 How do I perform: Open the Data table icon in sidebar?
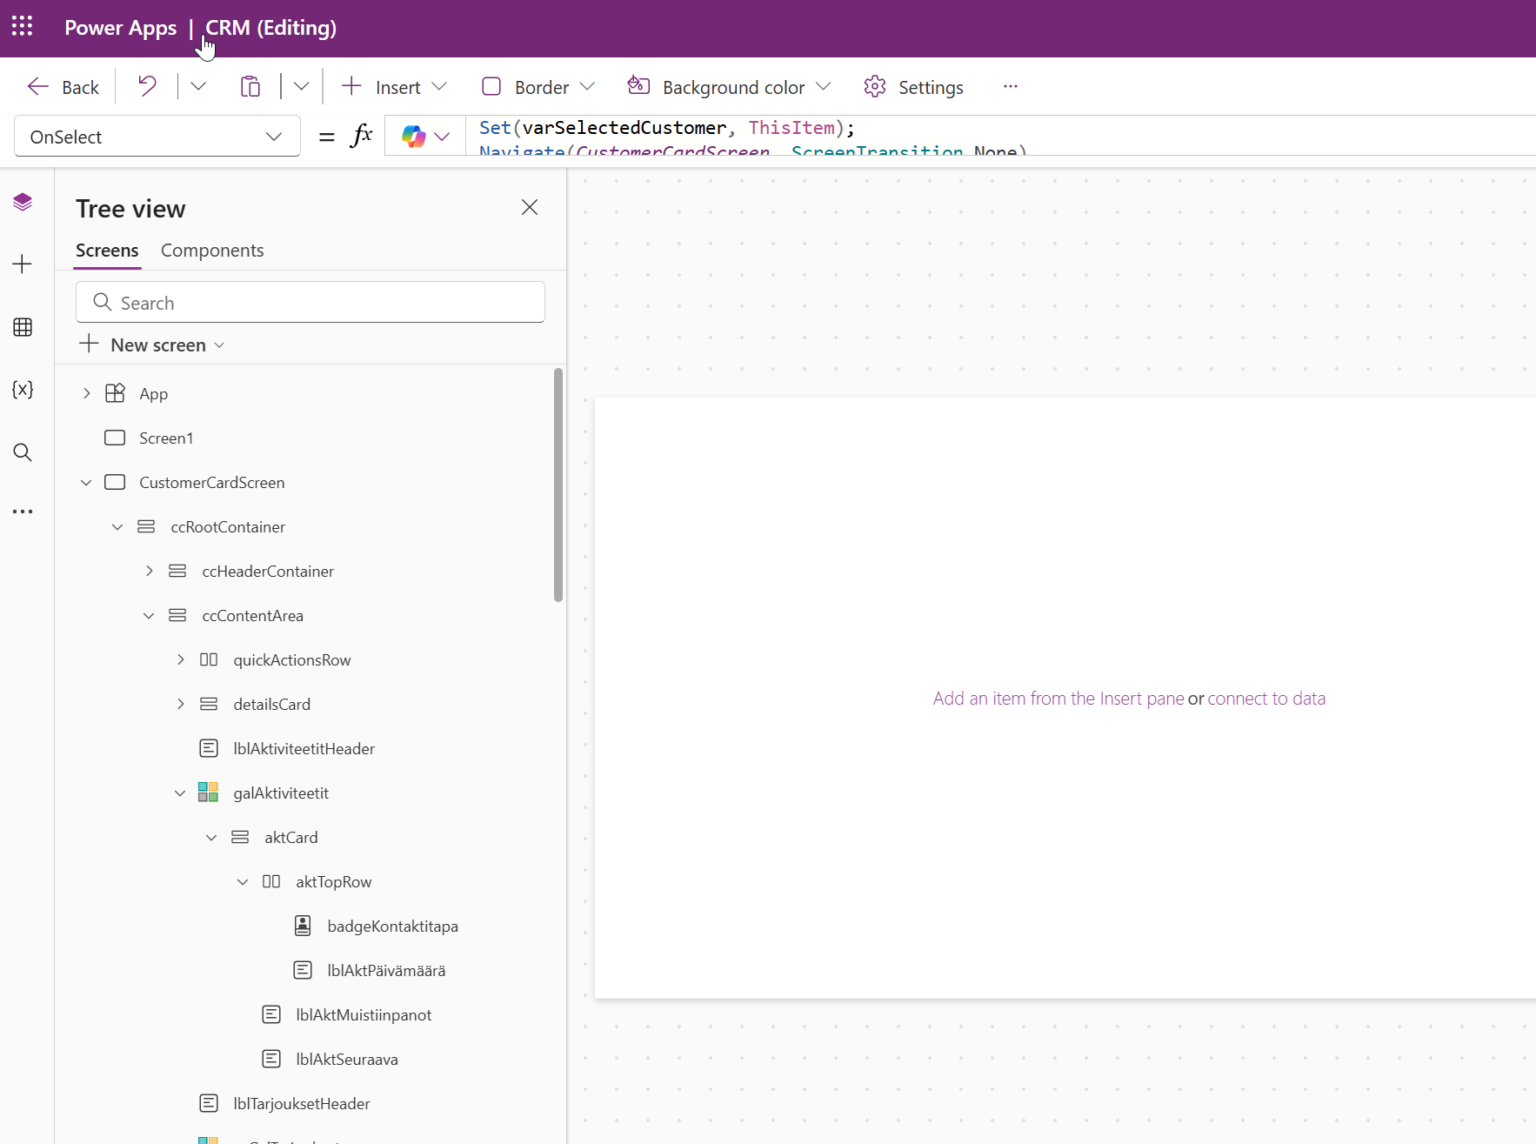23,327
